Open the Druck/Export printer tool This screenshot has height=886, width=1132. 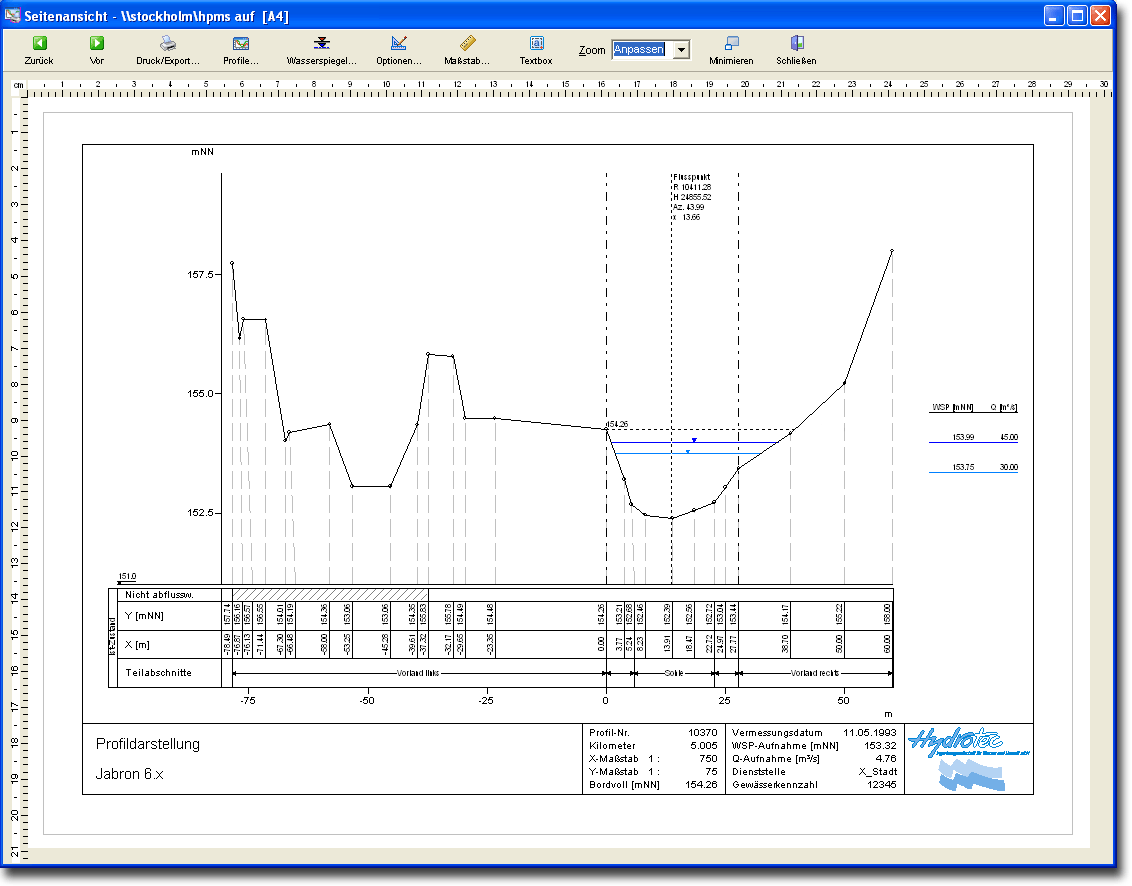[167, 51]
